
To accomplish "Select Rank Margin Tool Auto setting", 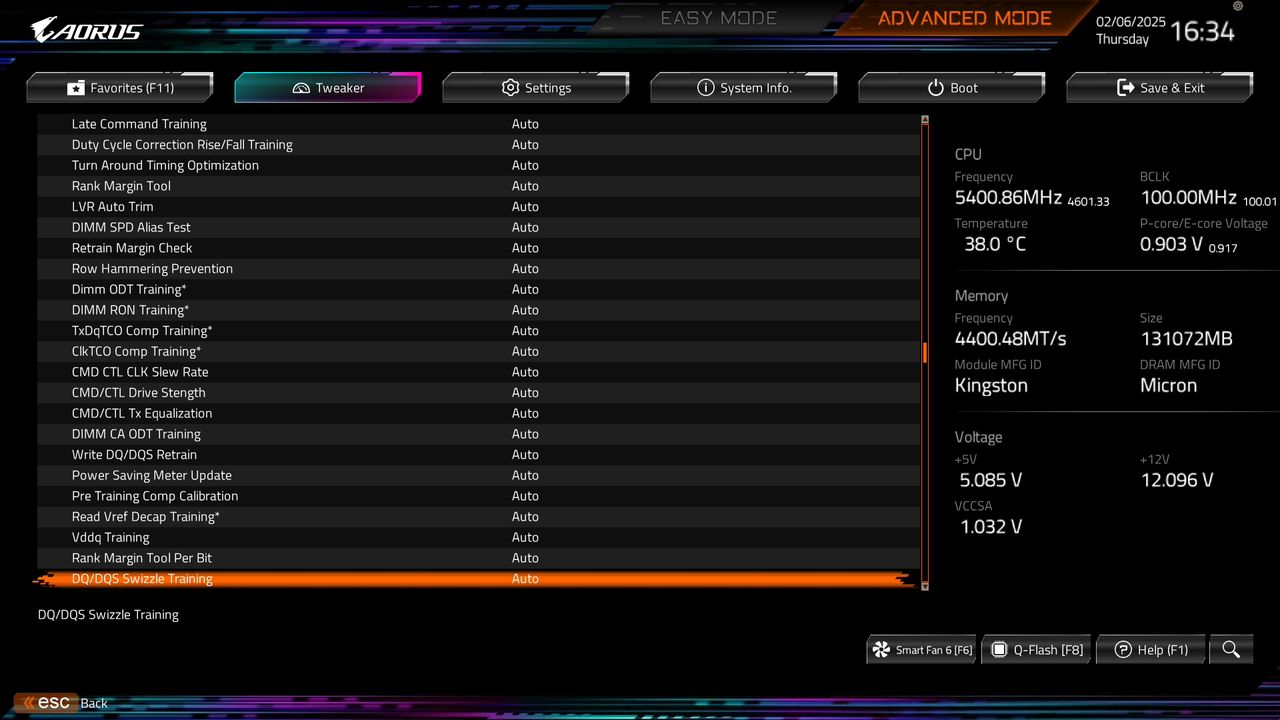I will (525, 186).
